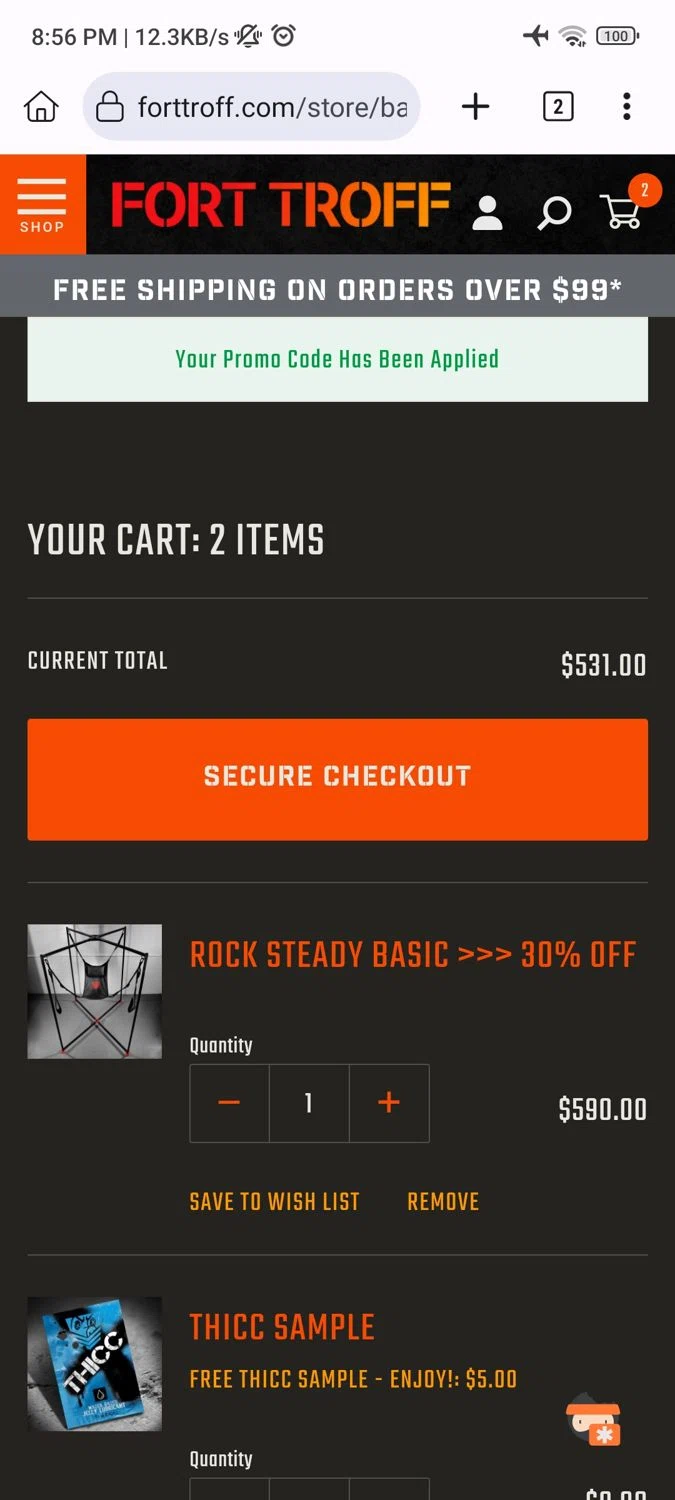Edit the Rock Steady quantity field
The width and height of the screenshot is (675, 1500).
309,1103
